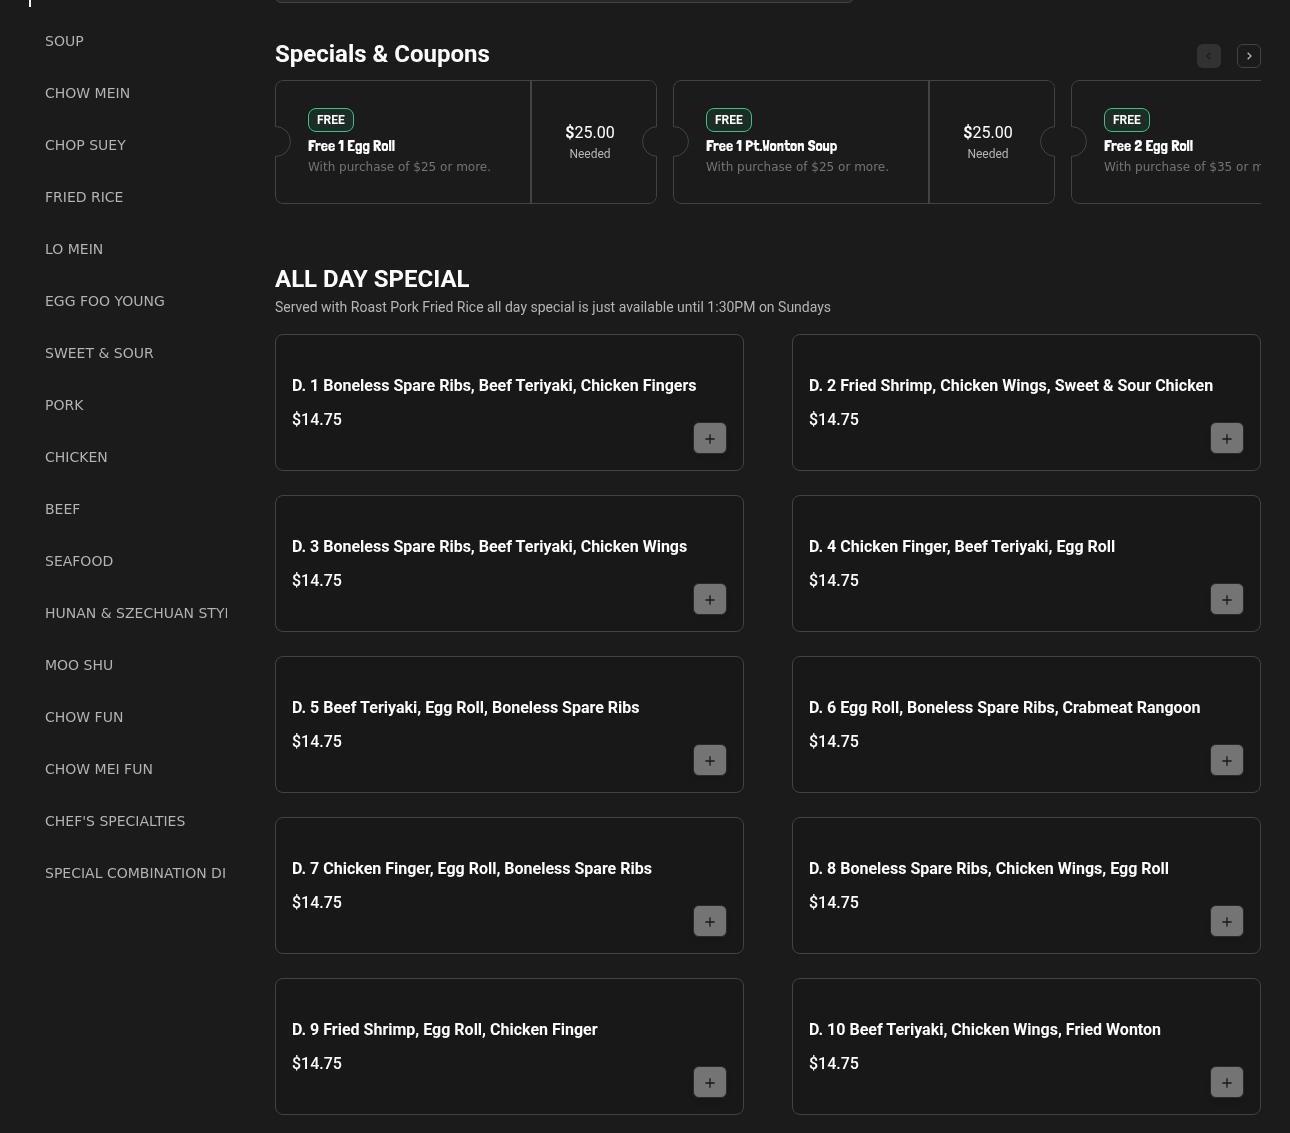Screen dimensions: 1290x1133
Task: Add D. 10 Beef Teriyaki, Fried Wonton
Action: click(x=1226, y=1082)
